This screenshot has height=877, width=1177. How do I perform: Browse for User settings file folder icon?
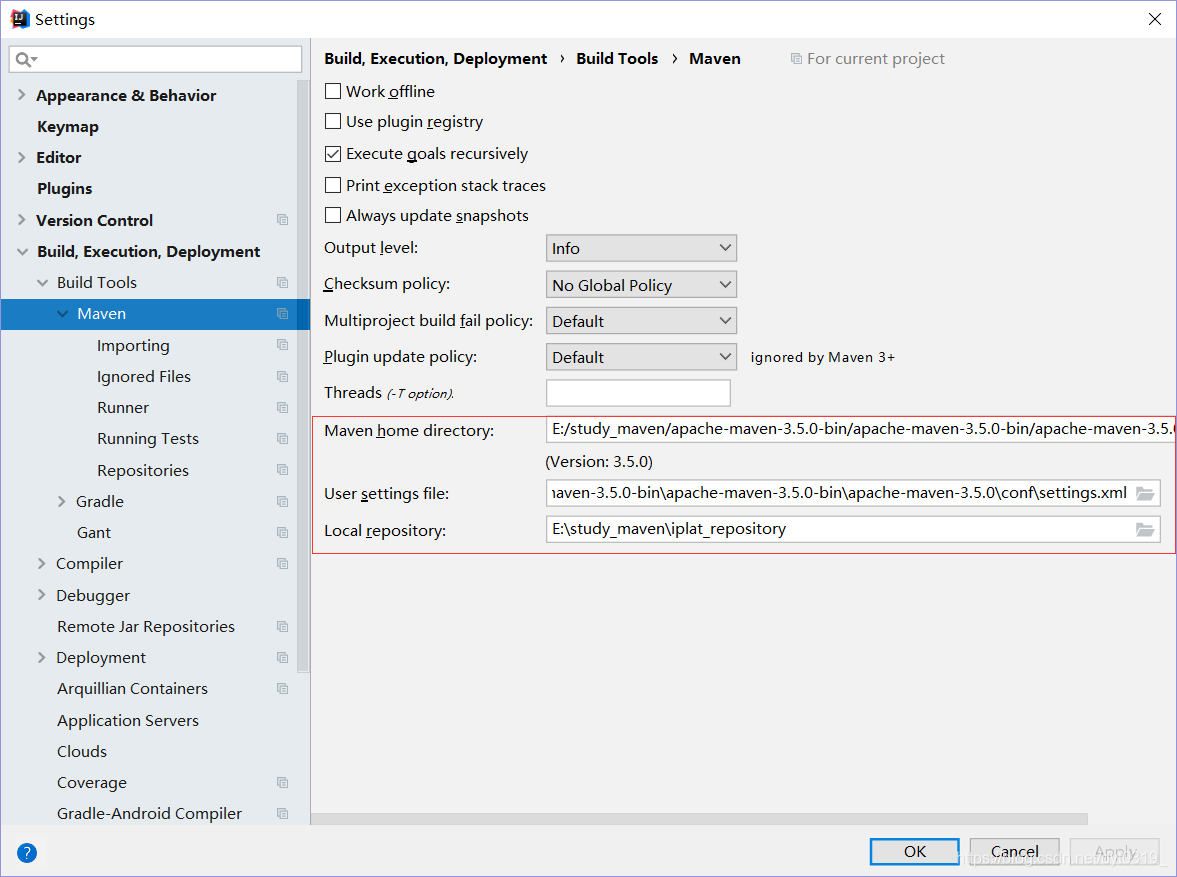click(1145, 493)
